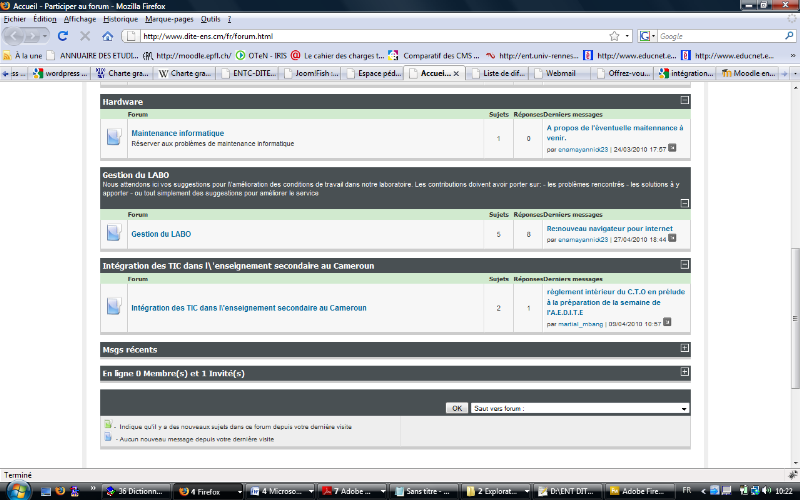Open the Fichier menu
Image resolution: width=800 pixels, height=500 pixels.
[x=15, y=19]
